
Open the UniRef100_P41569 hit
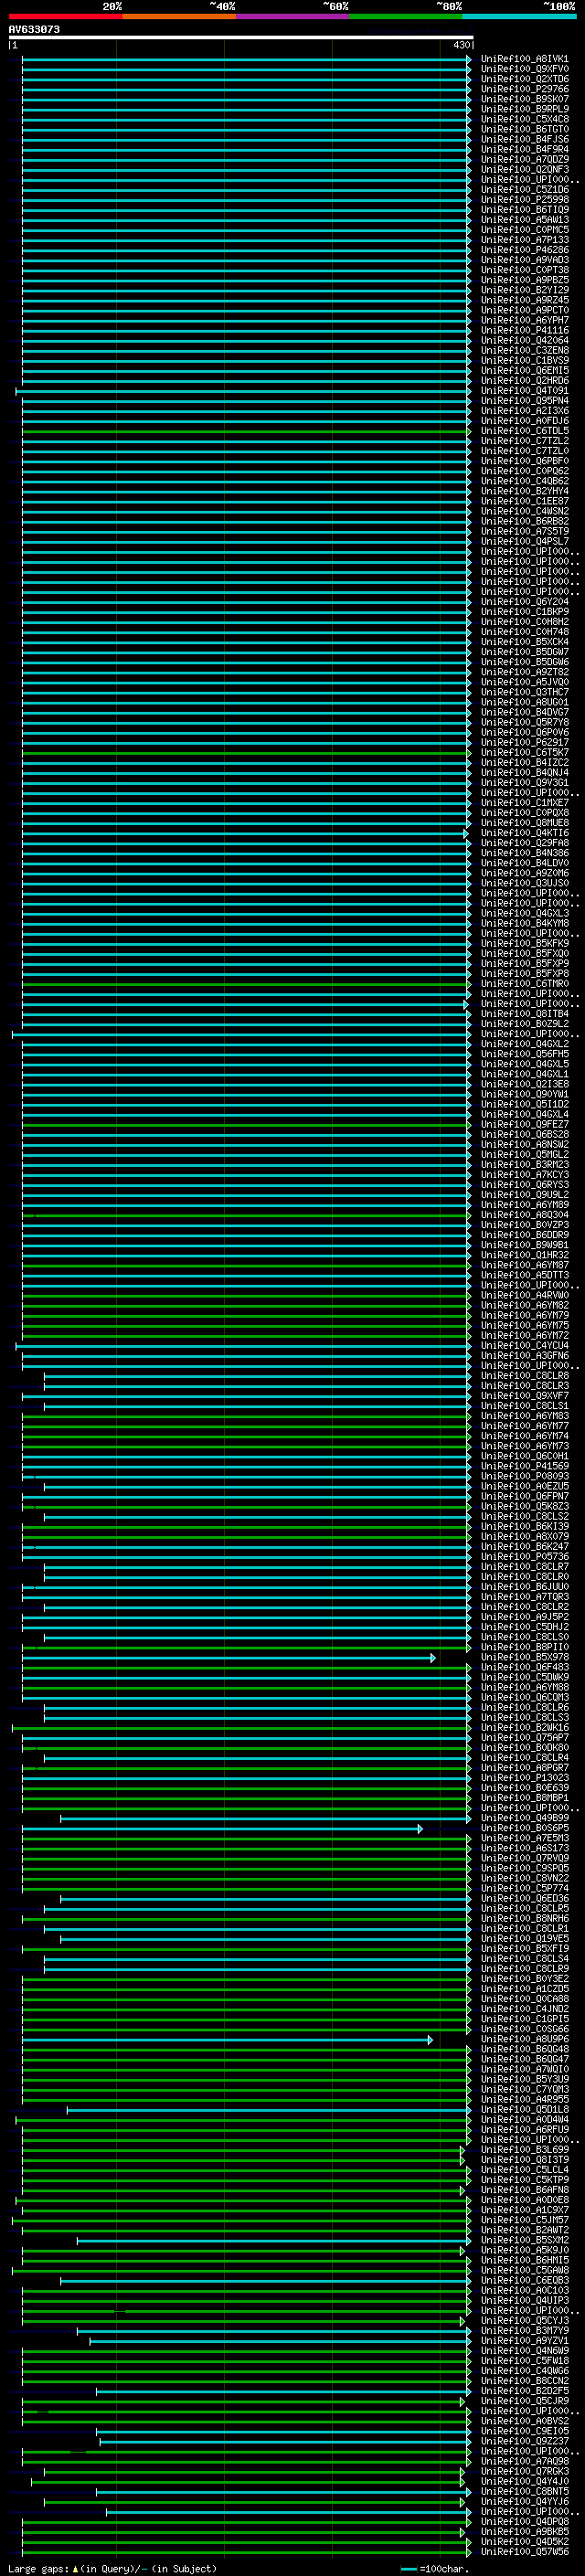524,1467
